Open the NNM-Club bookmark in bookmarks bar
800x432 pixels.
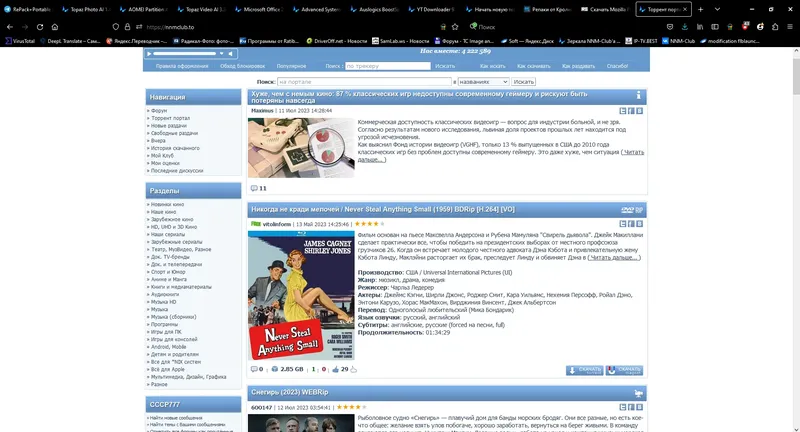(678, 41)
